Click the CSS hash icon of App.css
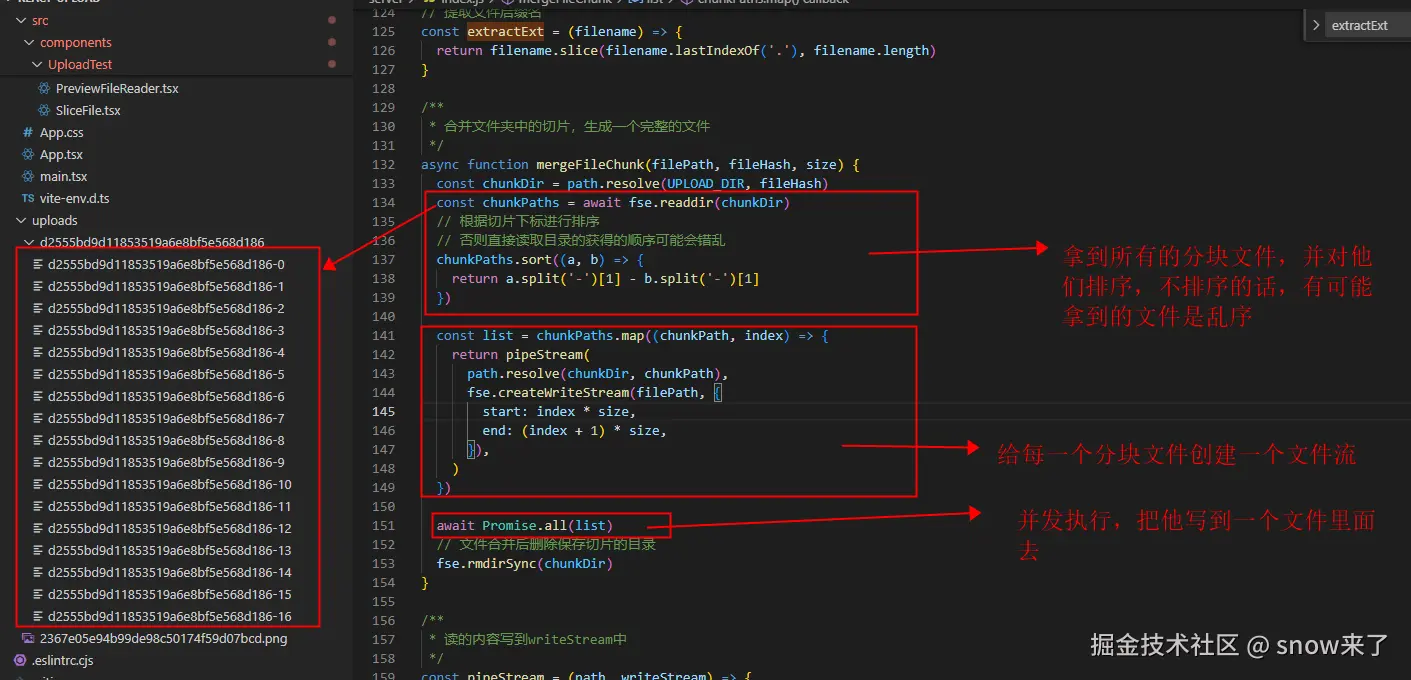The width and height of the screenshot is (1411, 680). pyautogui.click(x=28, y=132)
